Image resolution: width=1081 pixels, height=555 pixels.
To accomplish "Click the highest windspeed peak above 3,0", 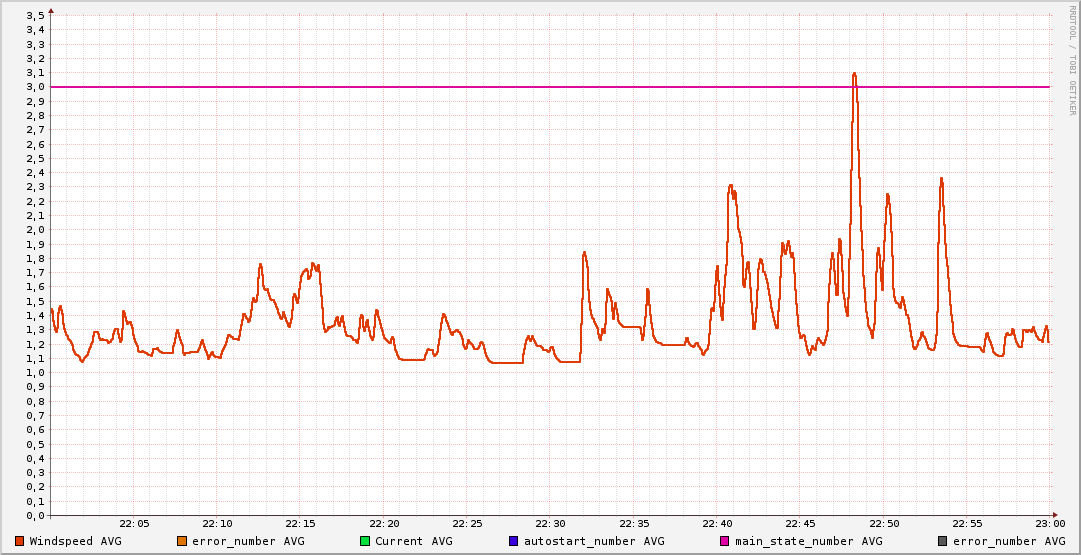I will [x=854, y=74].
